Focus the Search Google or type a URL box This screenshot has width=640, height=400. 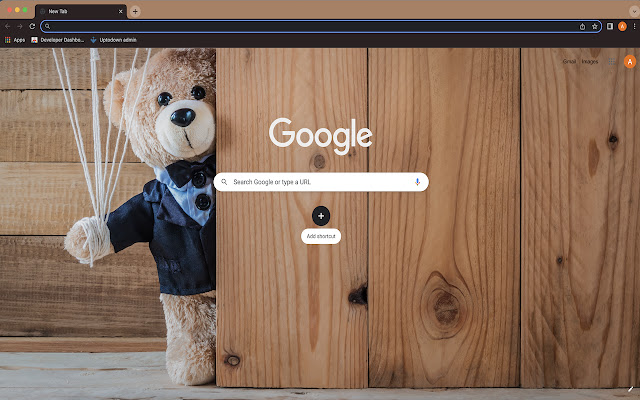click(321, 182)
